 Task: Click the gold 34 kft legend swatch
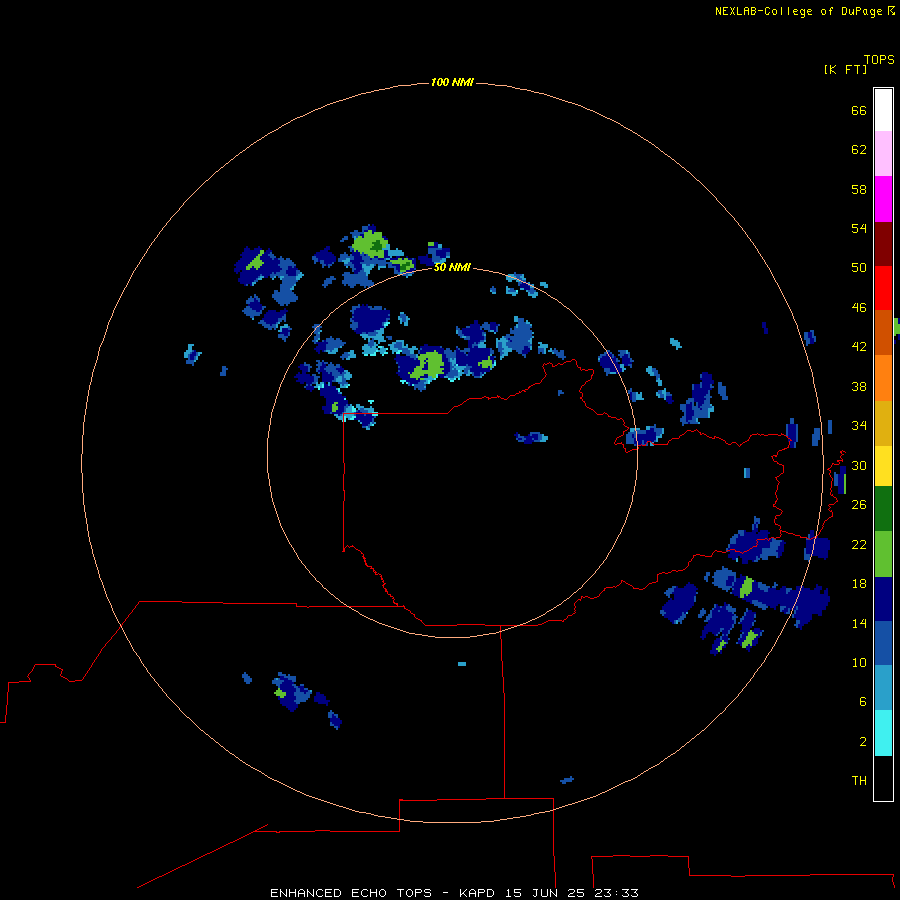[x=883, y=423]
